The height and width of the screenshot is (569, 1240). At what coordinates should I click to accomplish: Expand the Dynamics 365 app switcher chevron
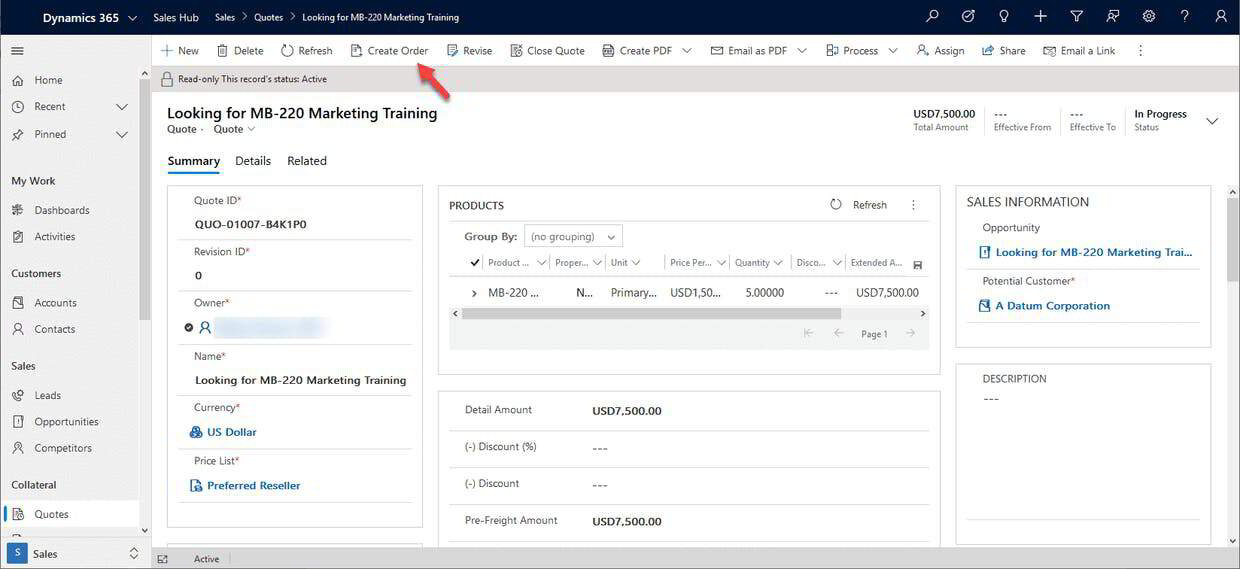pyautogui.click(x=133, y=18)
